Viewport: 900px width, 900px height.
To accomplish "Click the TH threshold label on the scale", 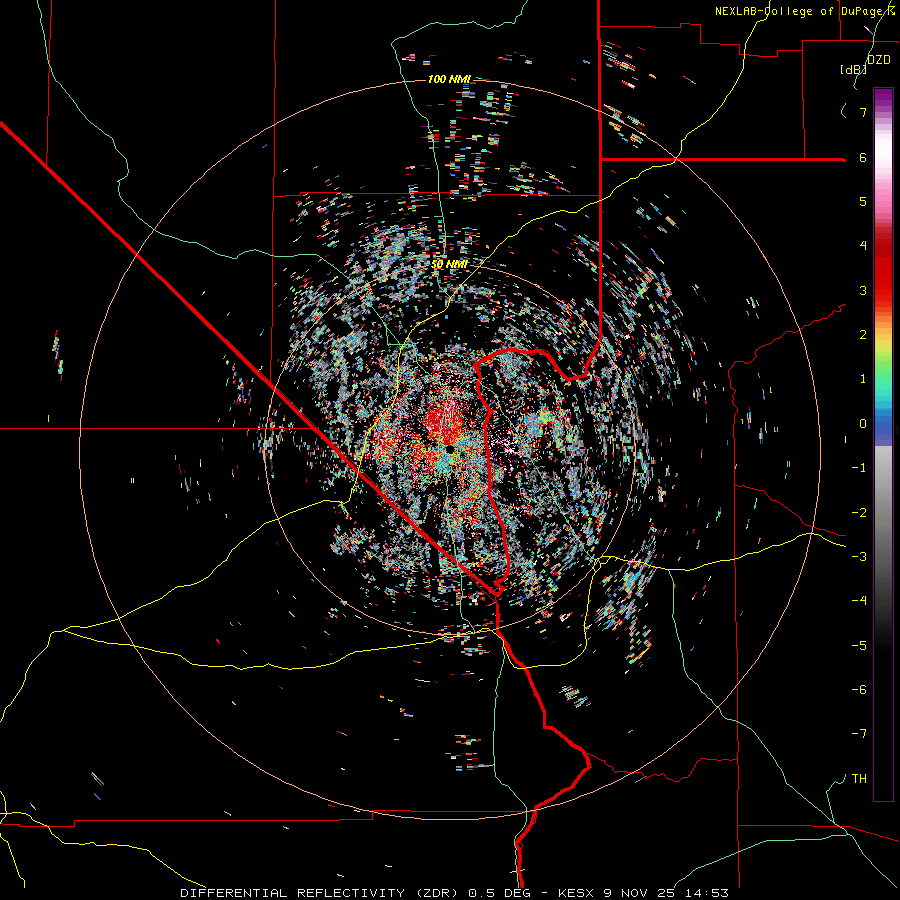I will coord(859,779).
